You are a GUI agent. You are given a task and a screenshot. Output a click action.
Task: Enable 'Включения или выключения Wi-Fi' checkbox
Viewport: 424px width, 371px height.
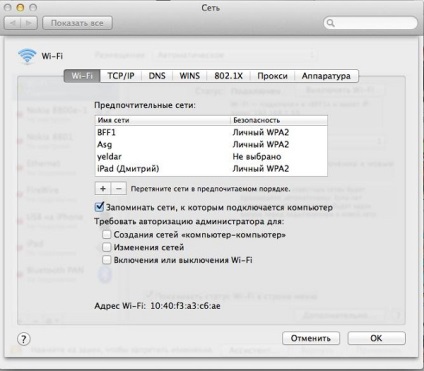coord(107,260)
